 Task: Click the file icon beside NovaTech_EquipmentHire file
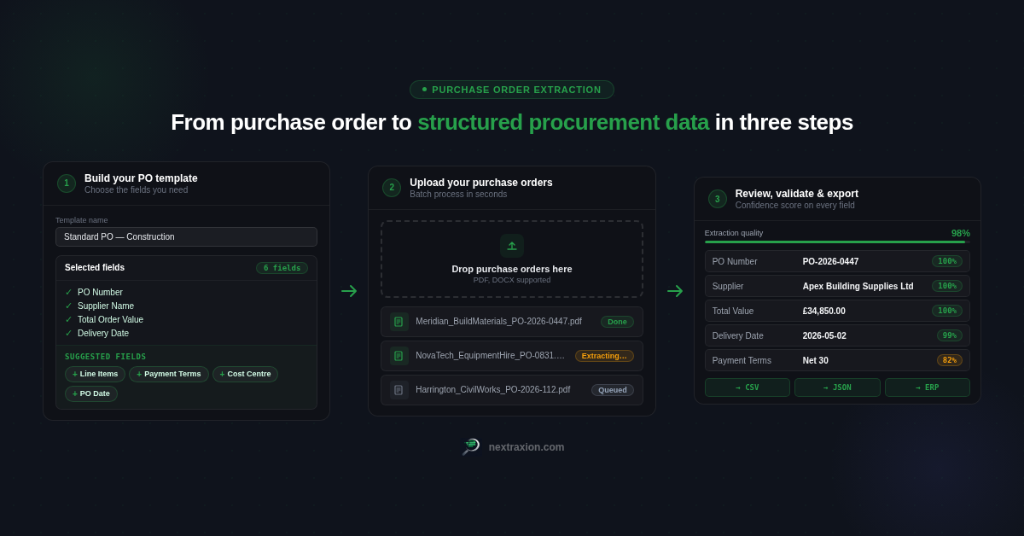click(x=399, y=356)
